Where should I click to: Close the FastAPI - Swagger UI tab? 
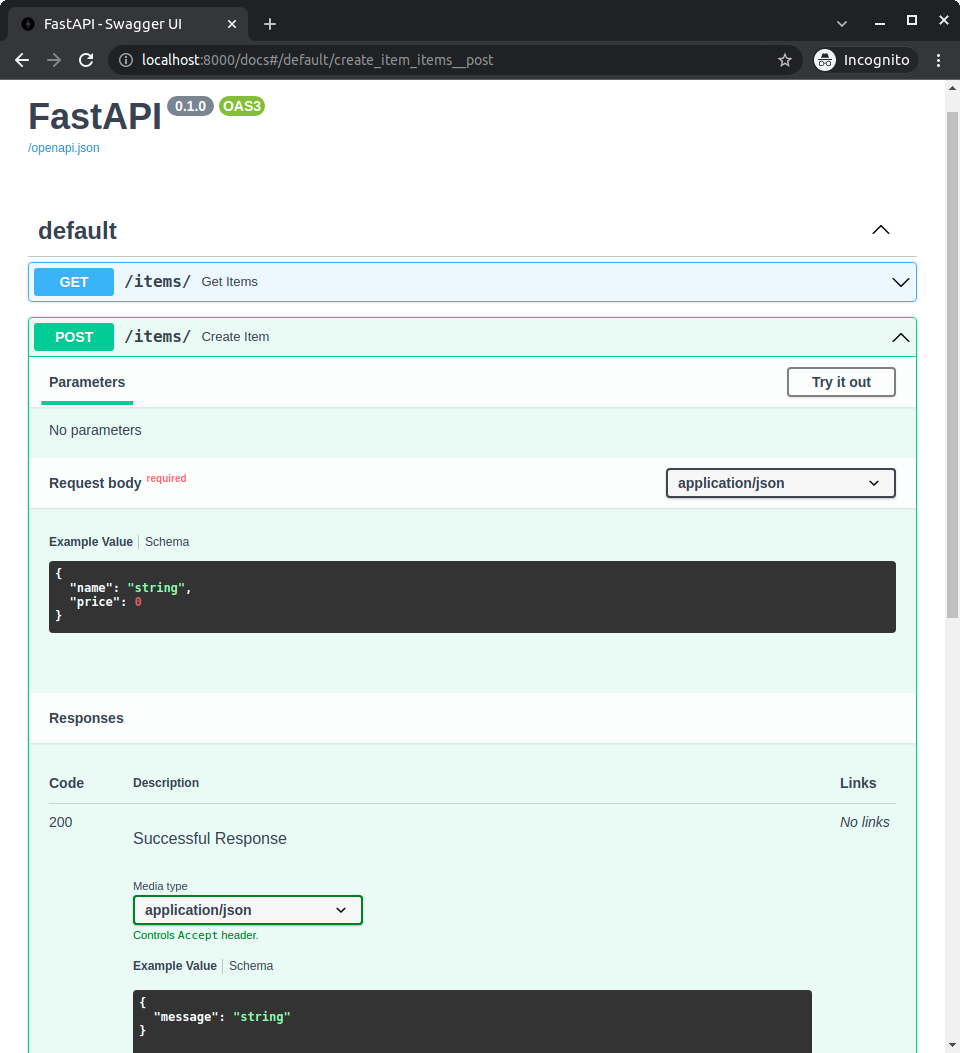coord(231,24)
